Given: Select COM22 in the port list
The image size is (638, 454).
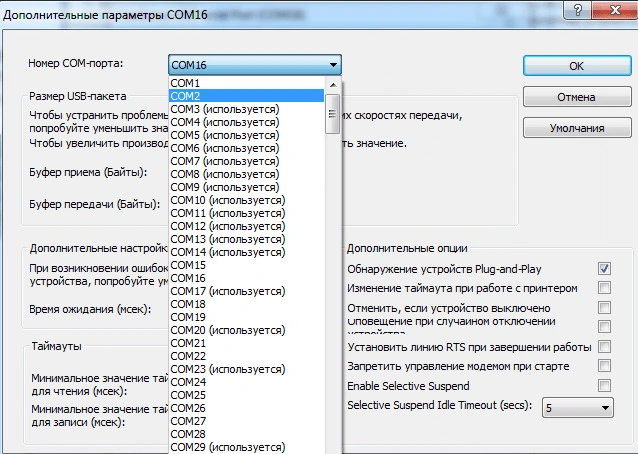Looking at the screenshot, I should pos(247,356).
